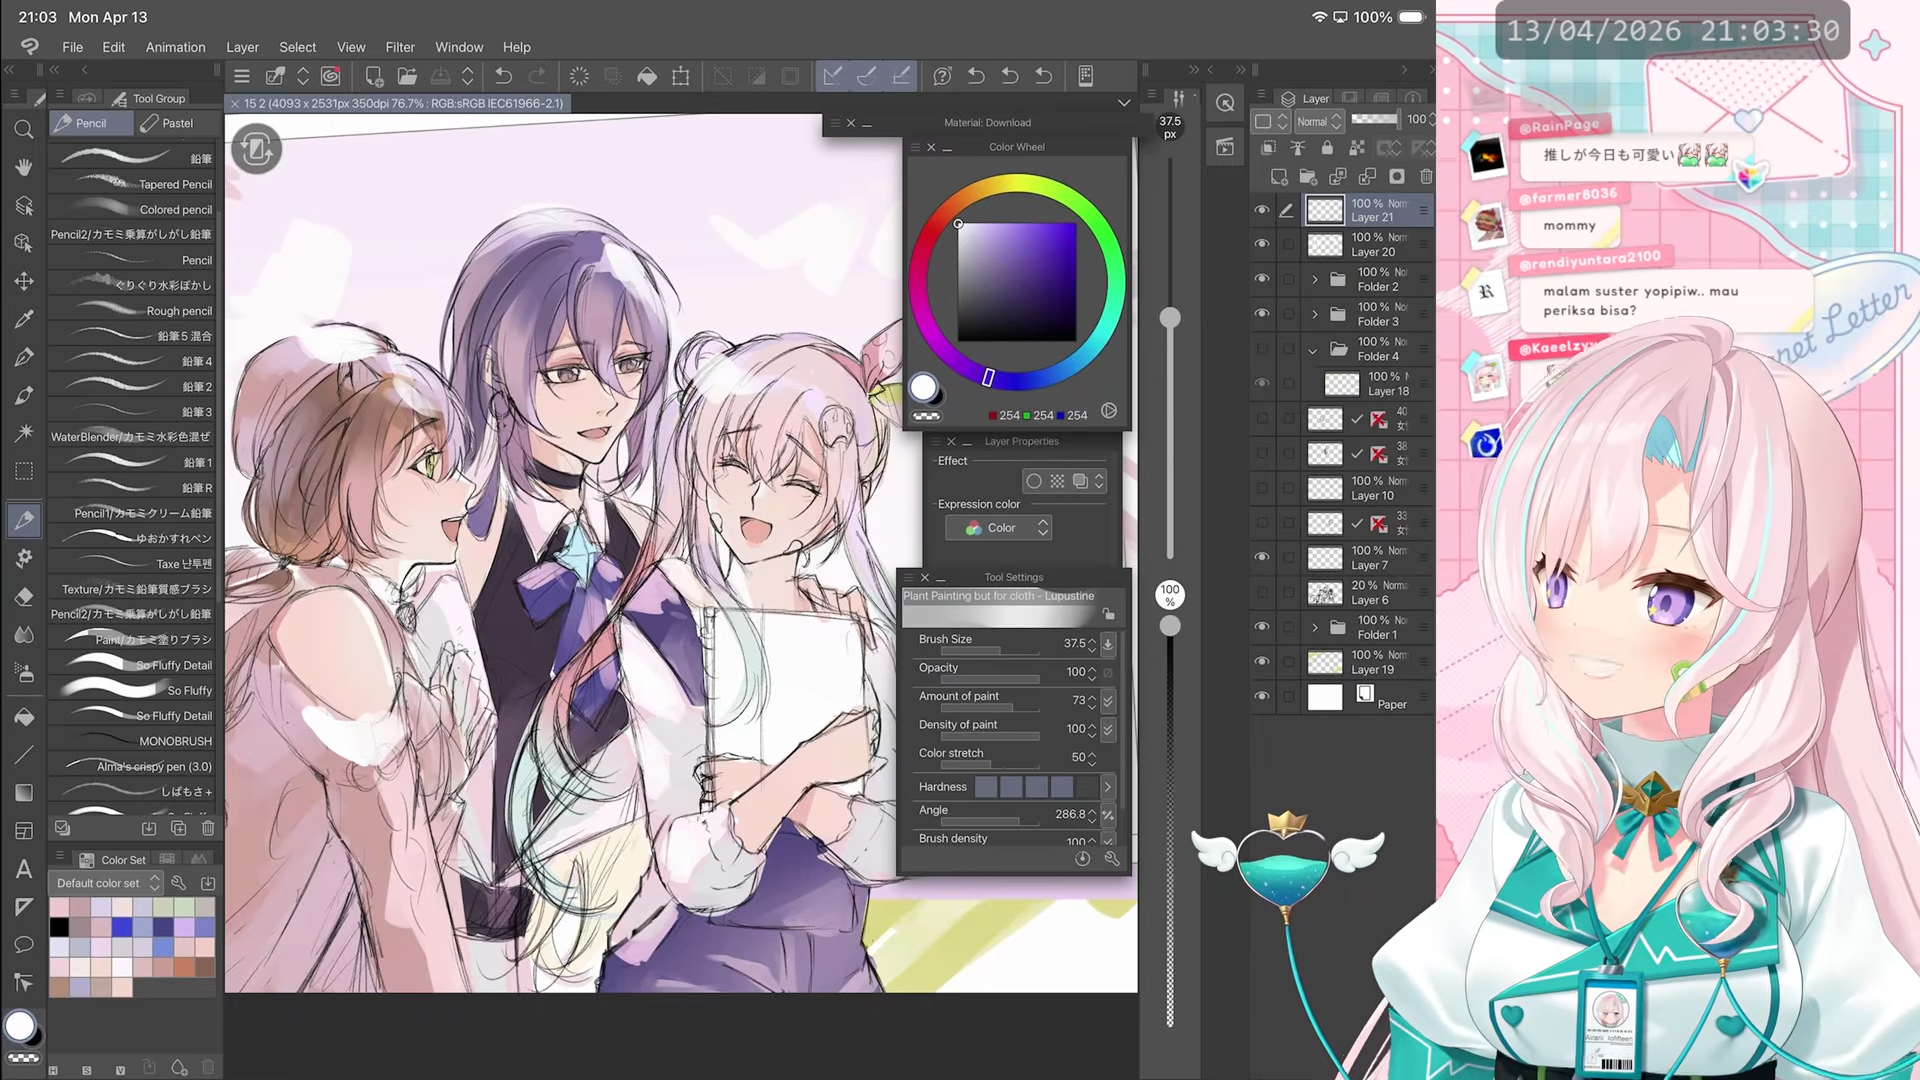Collapse Folder 4 in the layer list
The width and height of the screenshot is (1920, 1080).
1313,350
